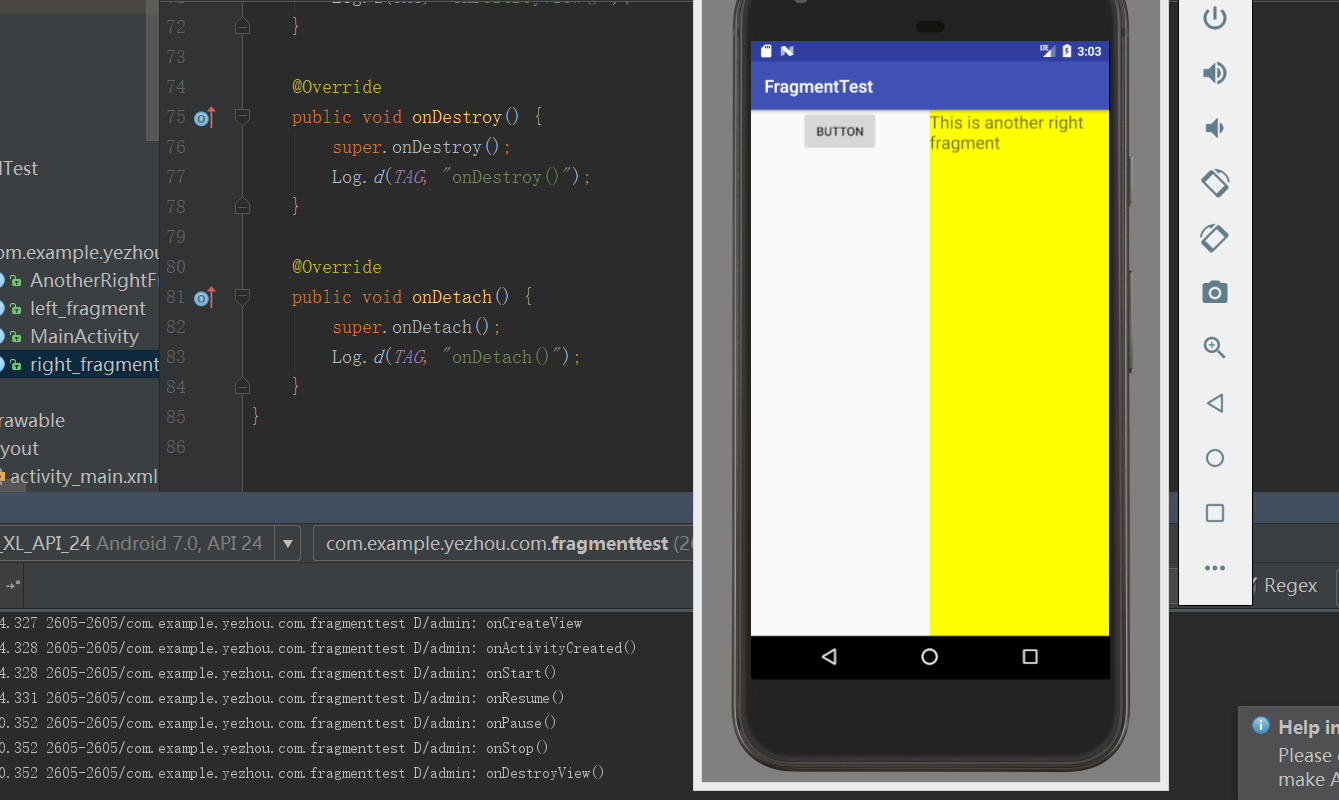Raise volume using emulator volume up icon
This screenshot has width=1339, height=800.
(x=1215, y=73)
